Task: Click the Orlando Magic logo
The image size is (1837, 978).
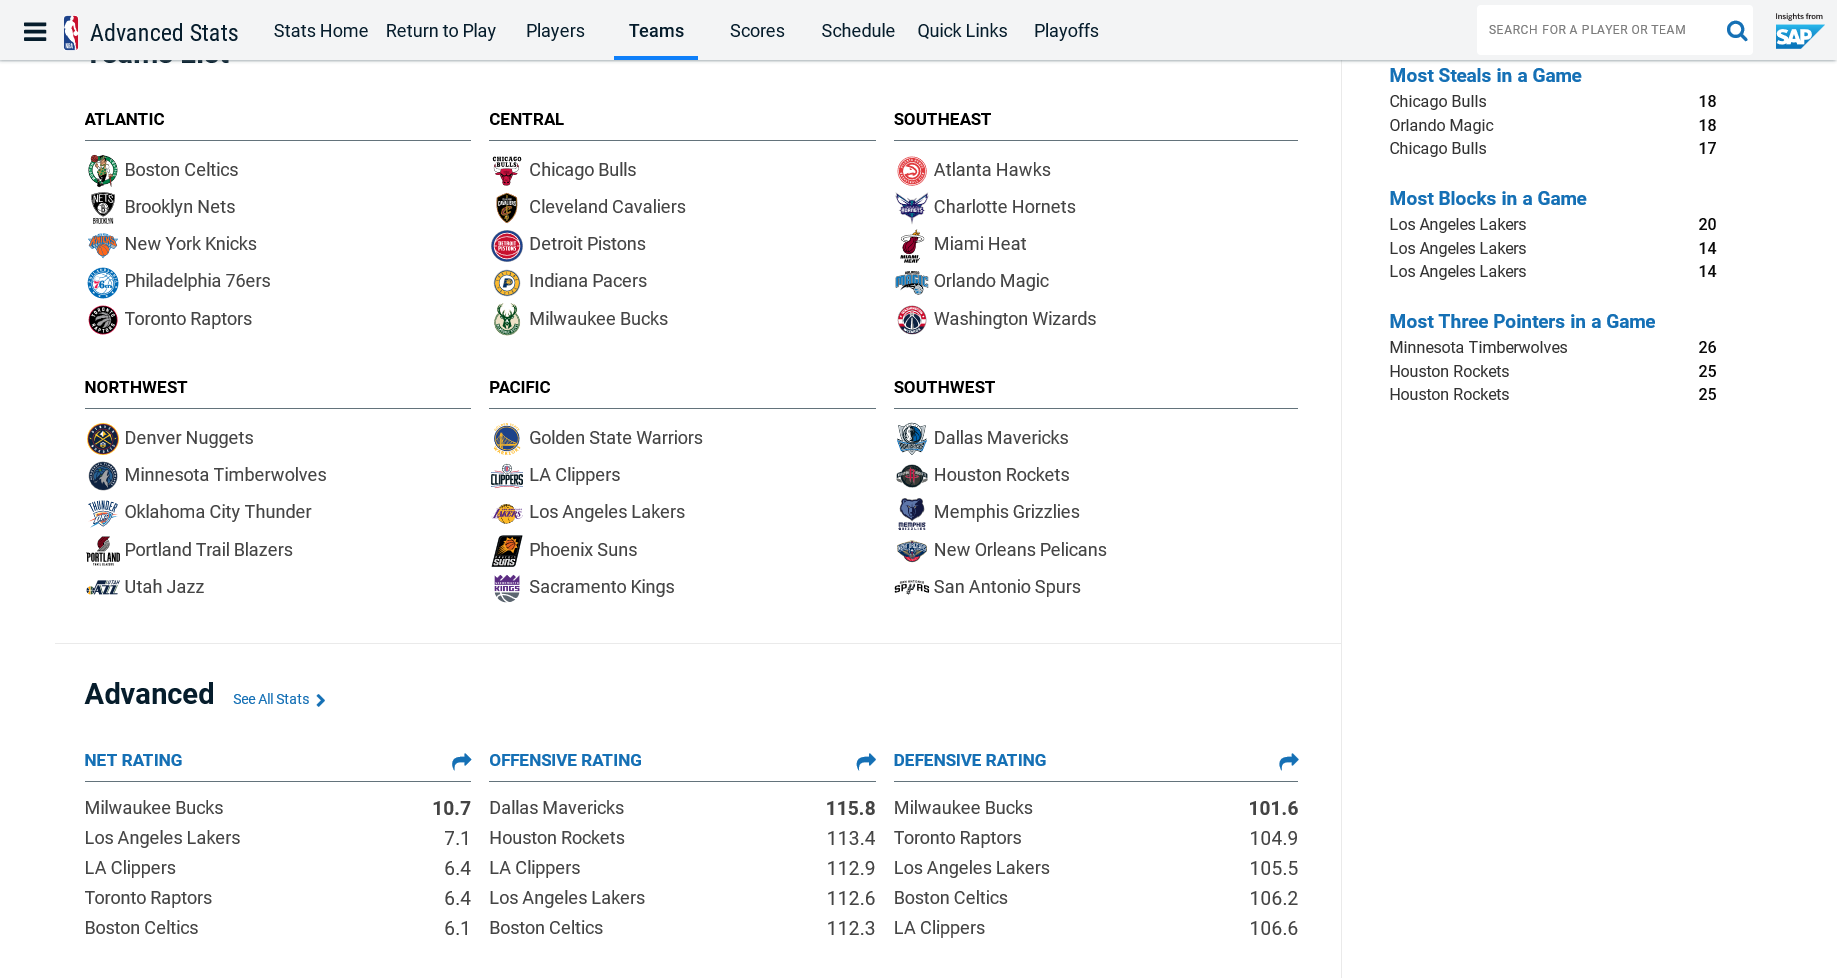Action: 911,282
